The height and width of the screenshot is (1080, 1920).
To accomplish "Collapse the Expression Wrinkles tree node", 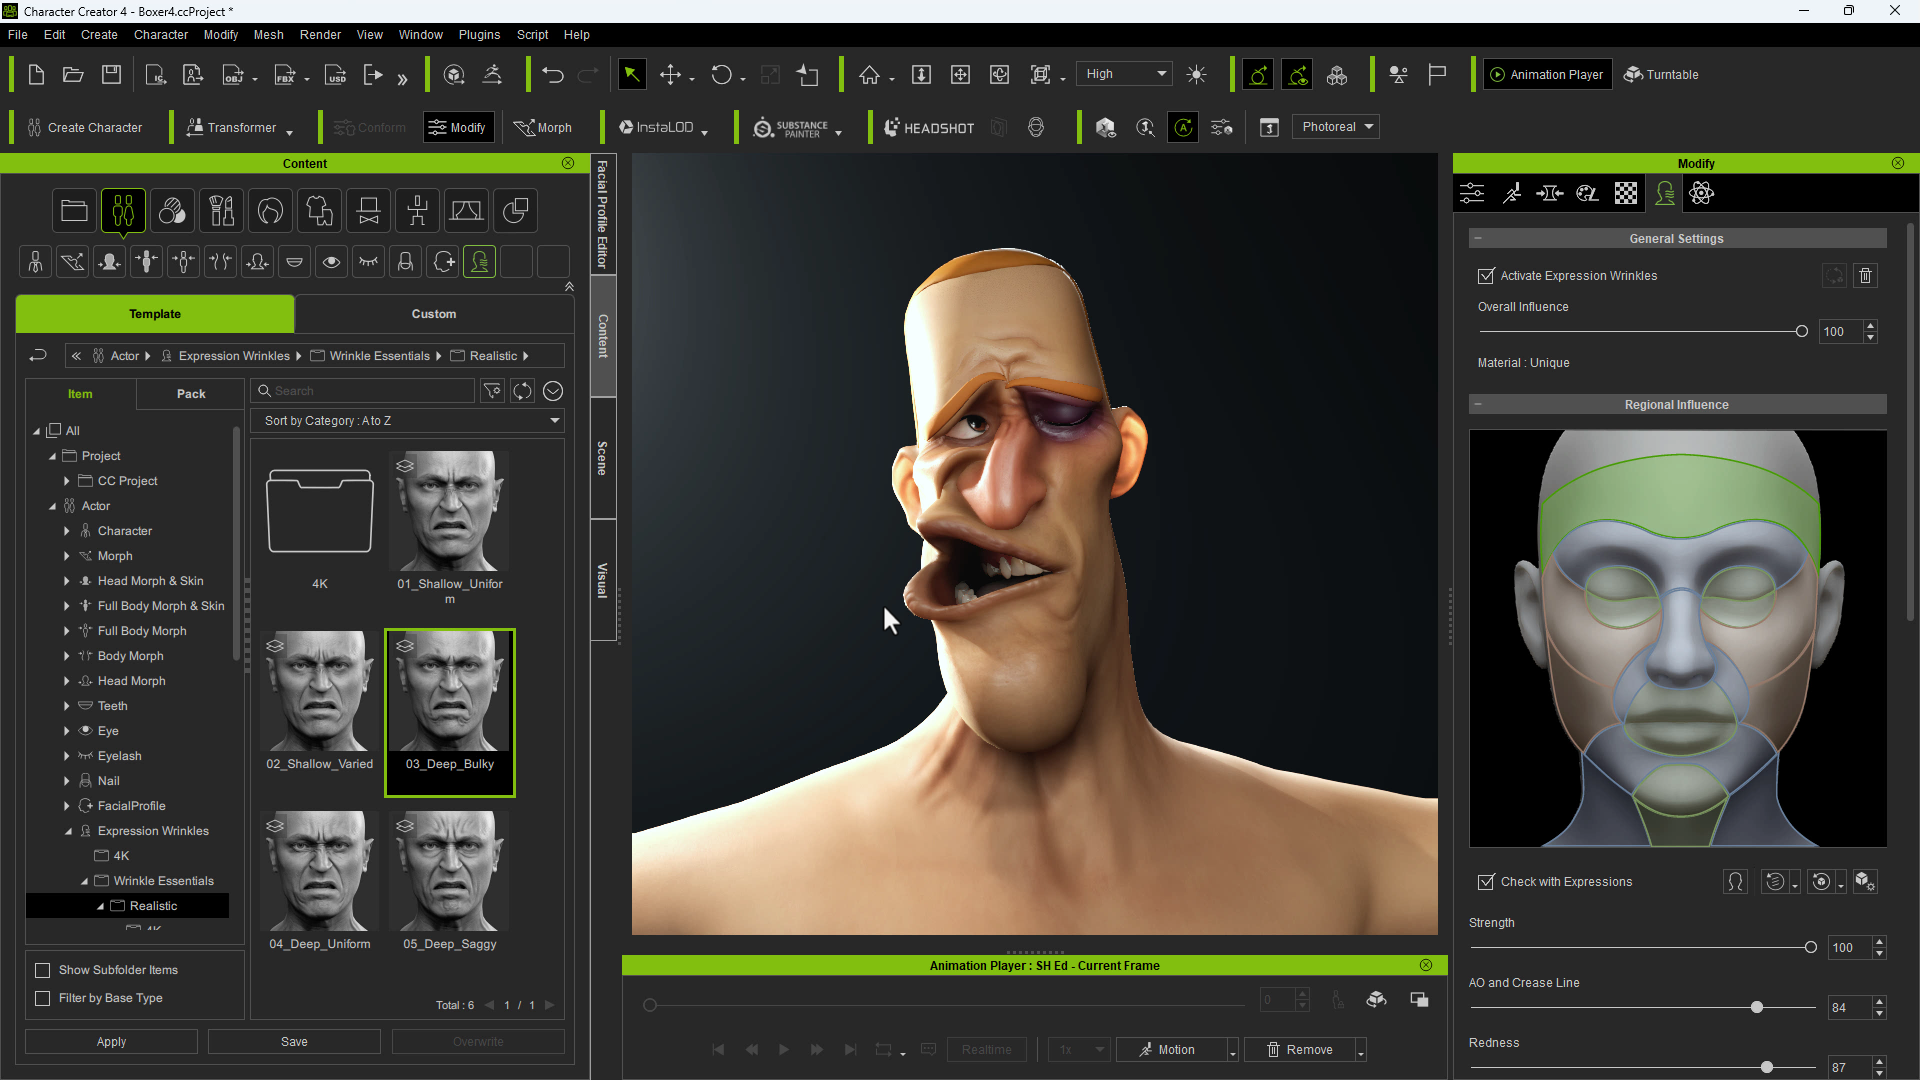I will coord(68,831).
